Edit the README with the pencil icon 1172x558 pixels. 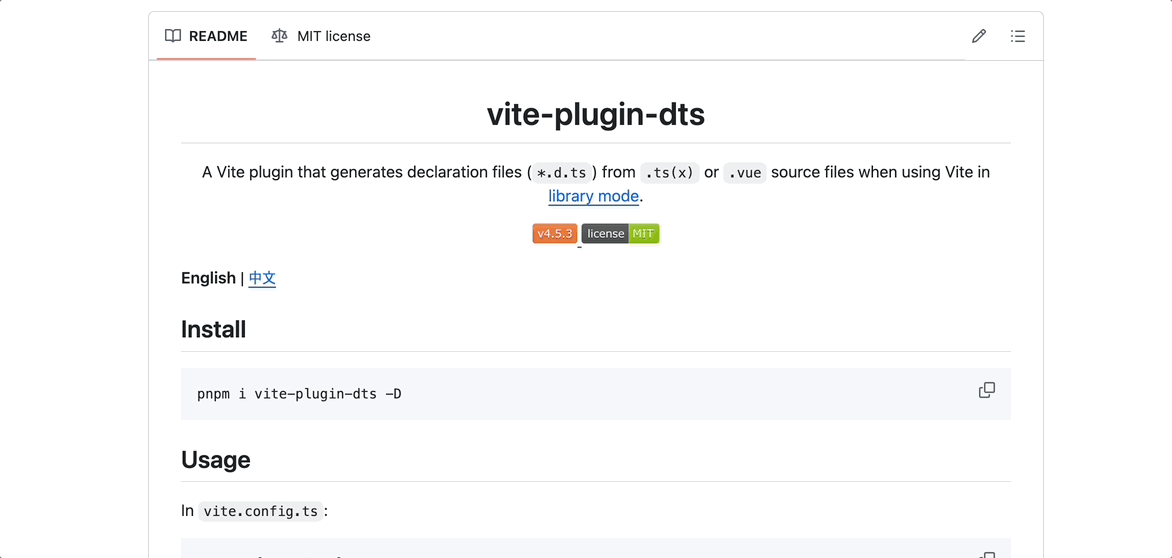click(979, 36)
